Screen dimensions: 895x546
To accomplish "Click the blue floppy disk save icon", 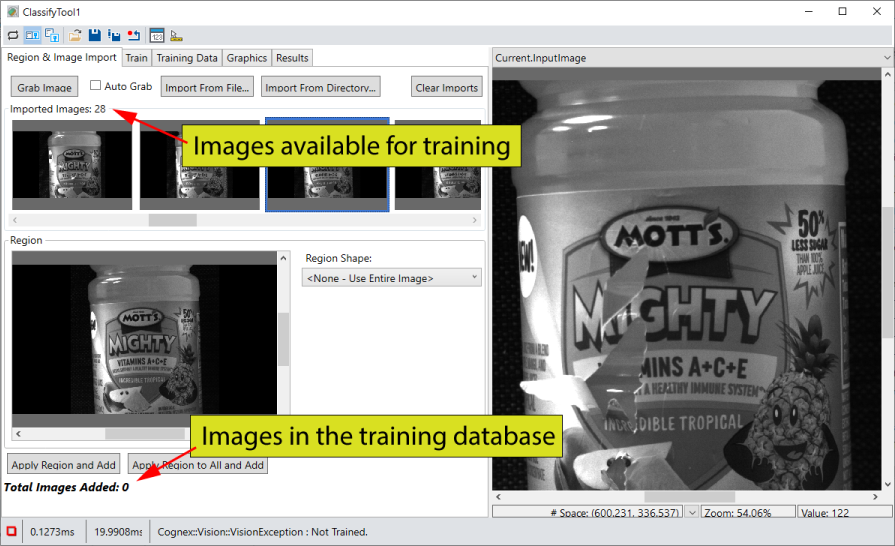I will 95,35.
